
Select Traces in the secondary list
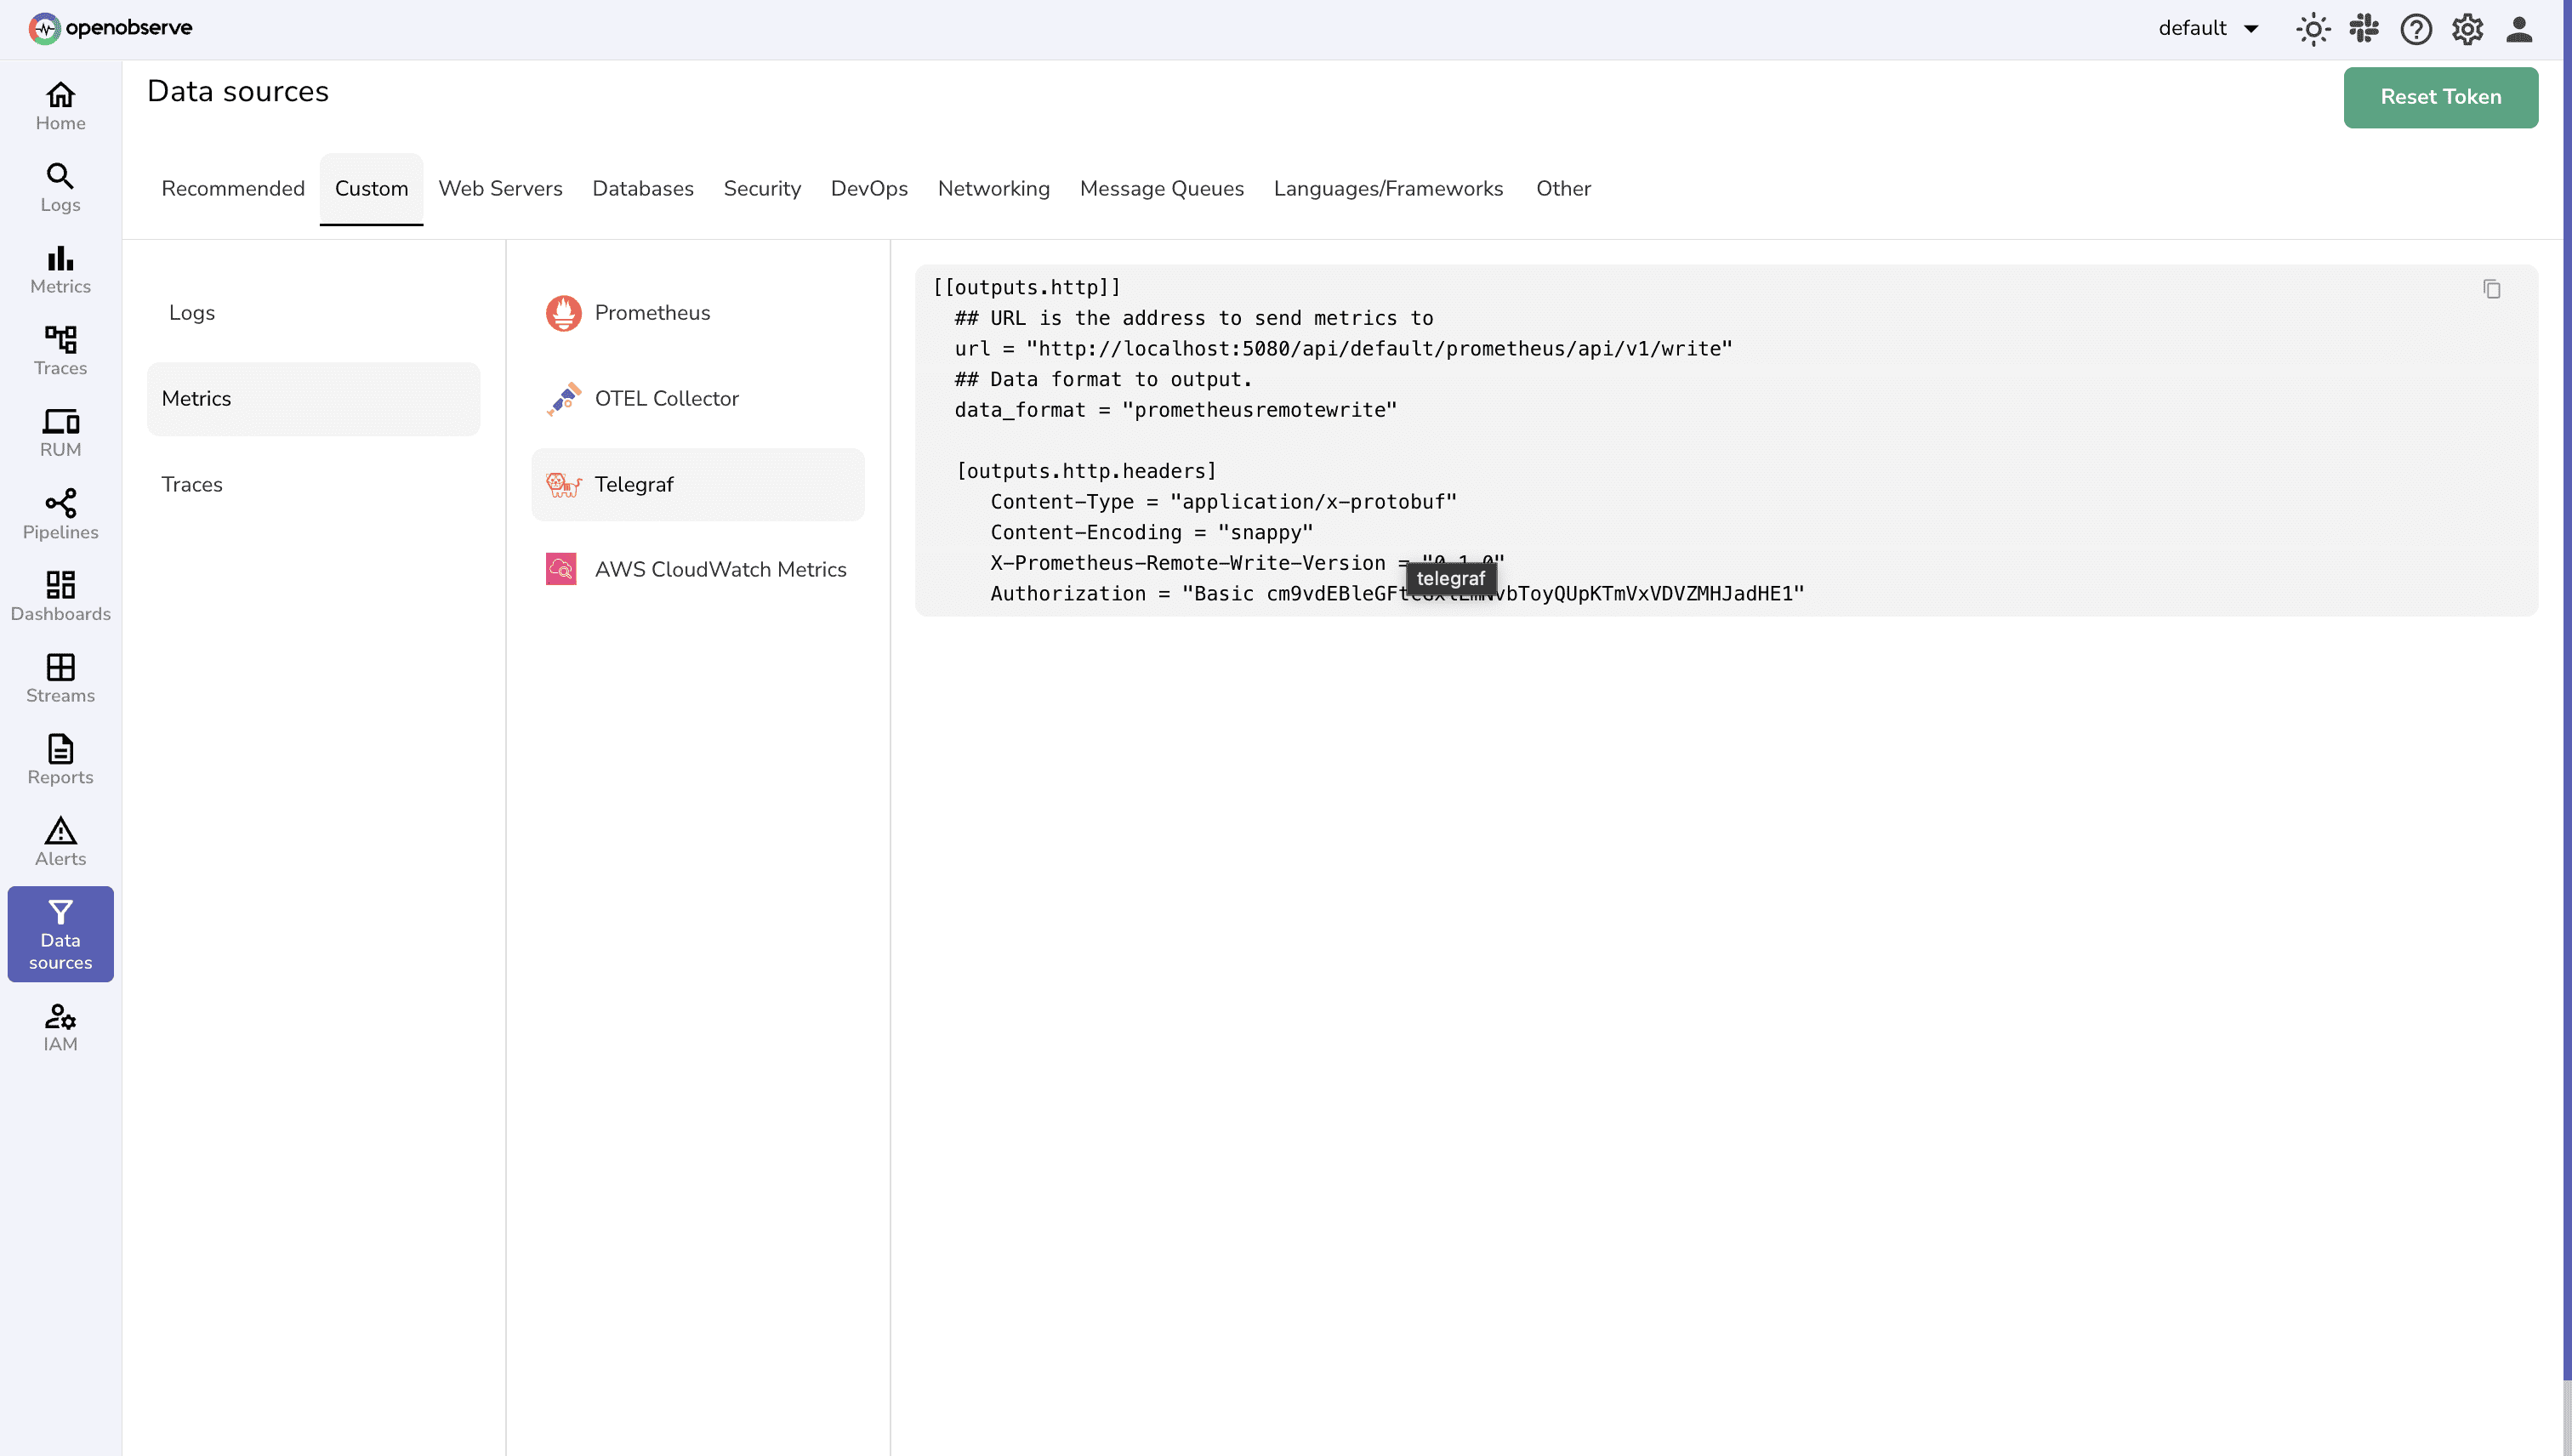[x=192, y=484]
